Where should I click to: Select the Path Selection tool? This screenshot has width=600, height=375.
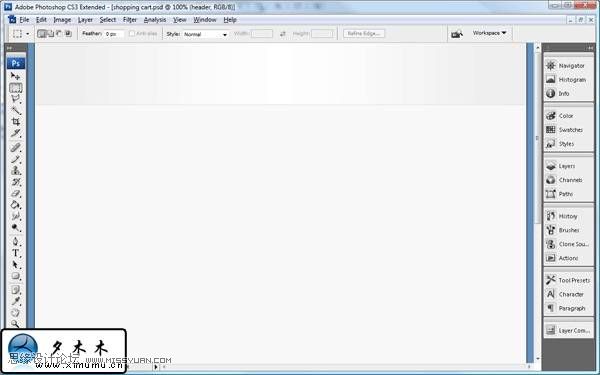(x=15, y=264)
